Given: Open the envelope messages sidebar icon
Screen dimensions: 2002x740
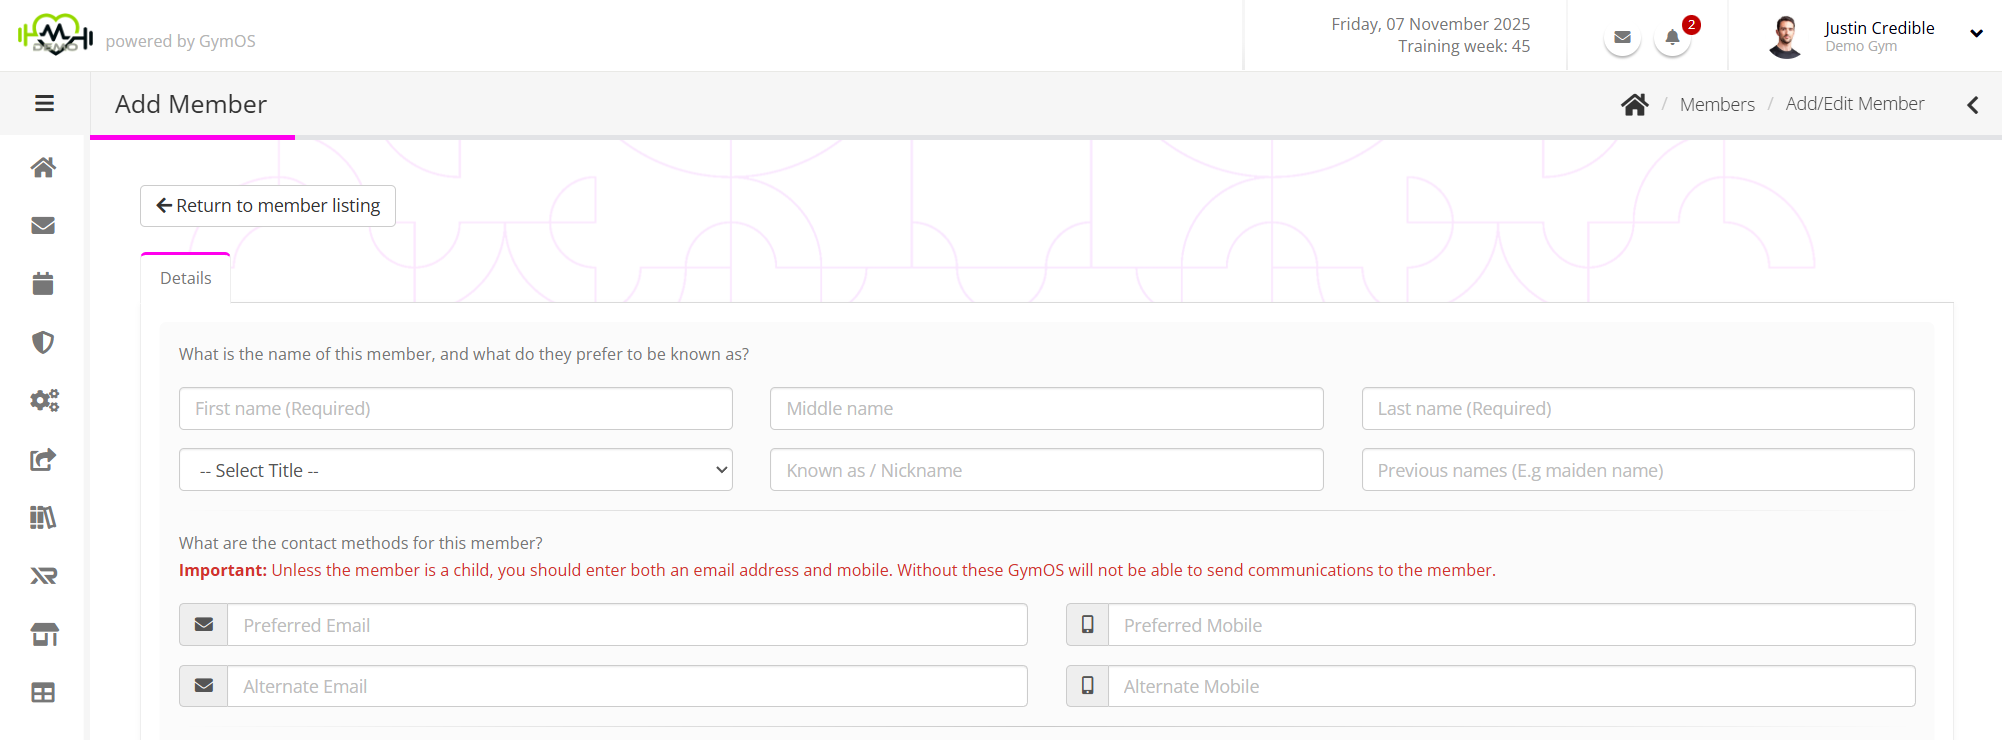Looking at the screenshot, I should tap(43, 226).
